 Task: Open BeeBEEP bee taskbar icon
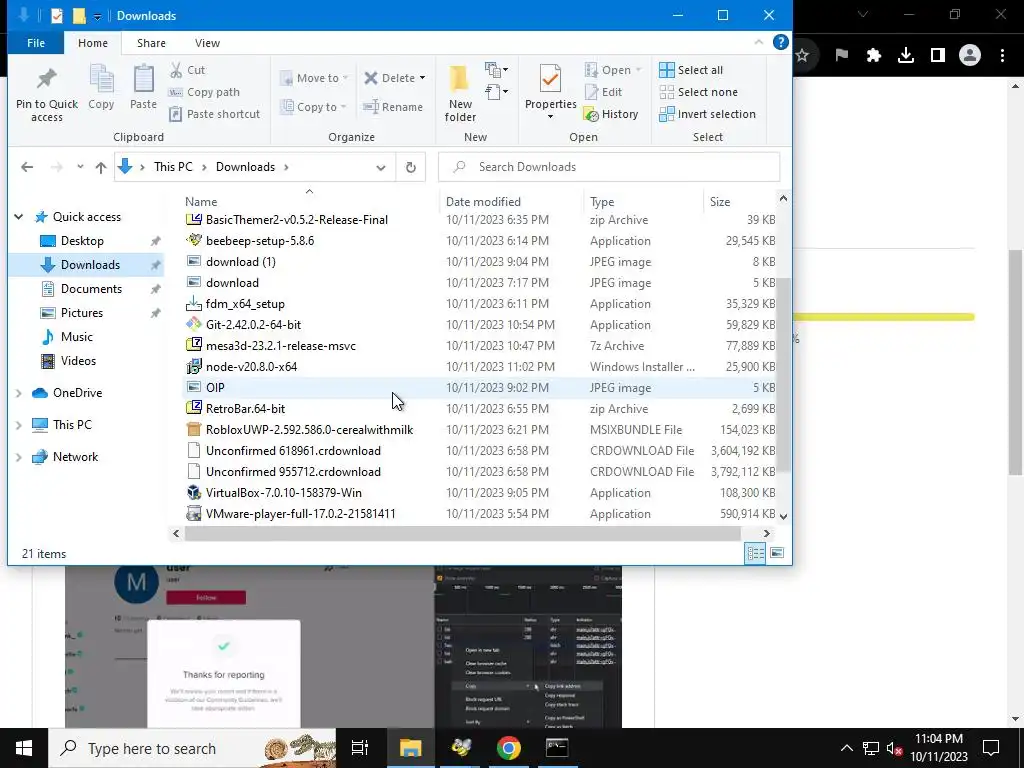tap(460, 748)
